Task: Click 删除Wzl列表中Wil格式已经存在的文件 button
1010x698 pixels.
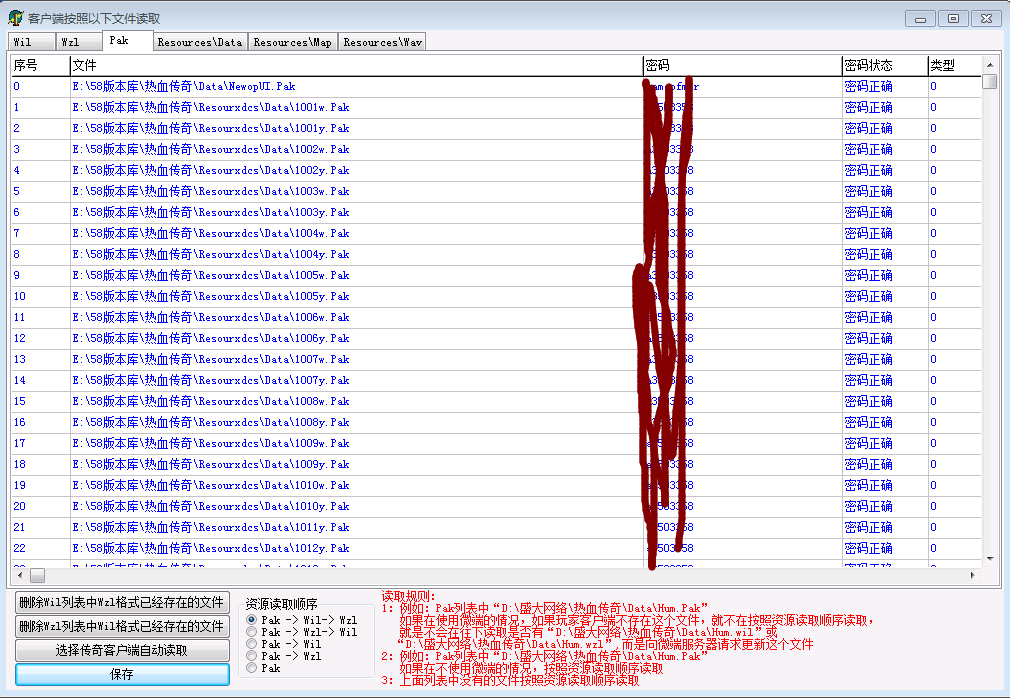Action: (x=122, y=626)
